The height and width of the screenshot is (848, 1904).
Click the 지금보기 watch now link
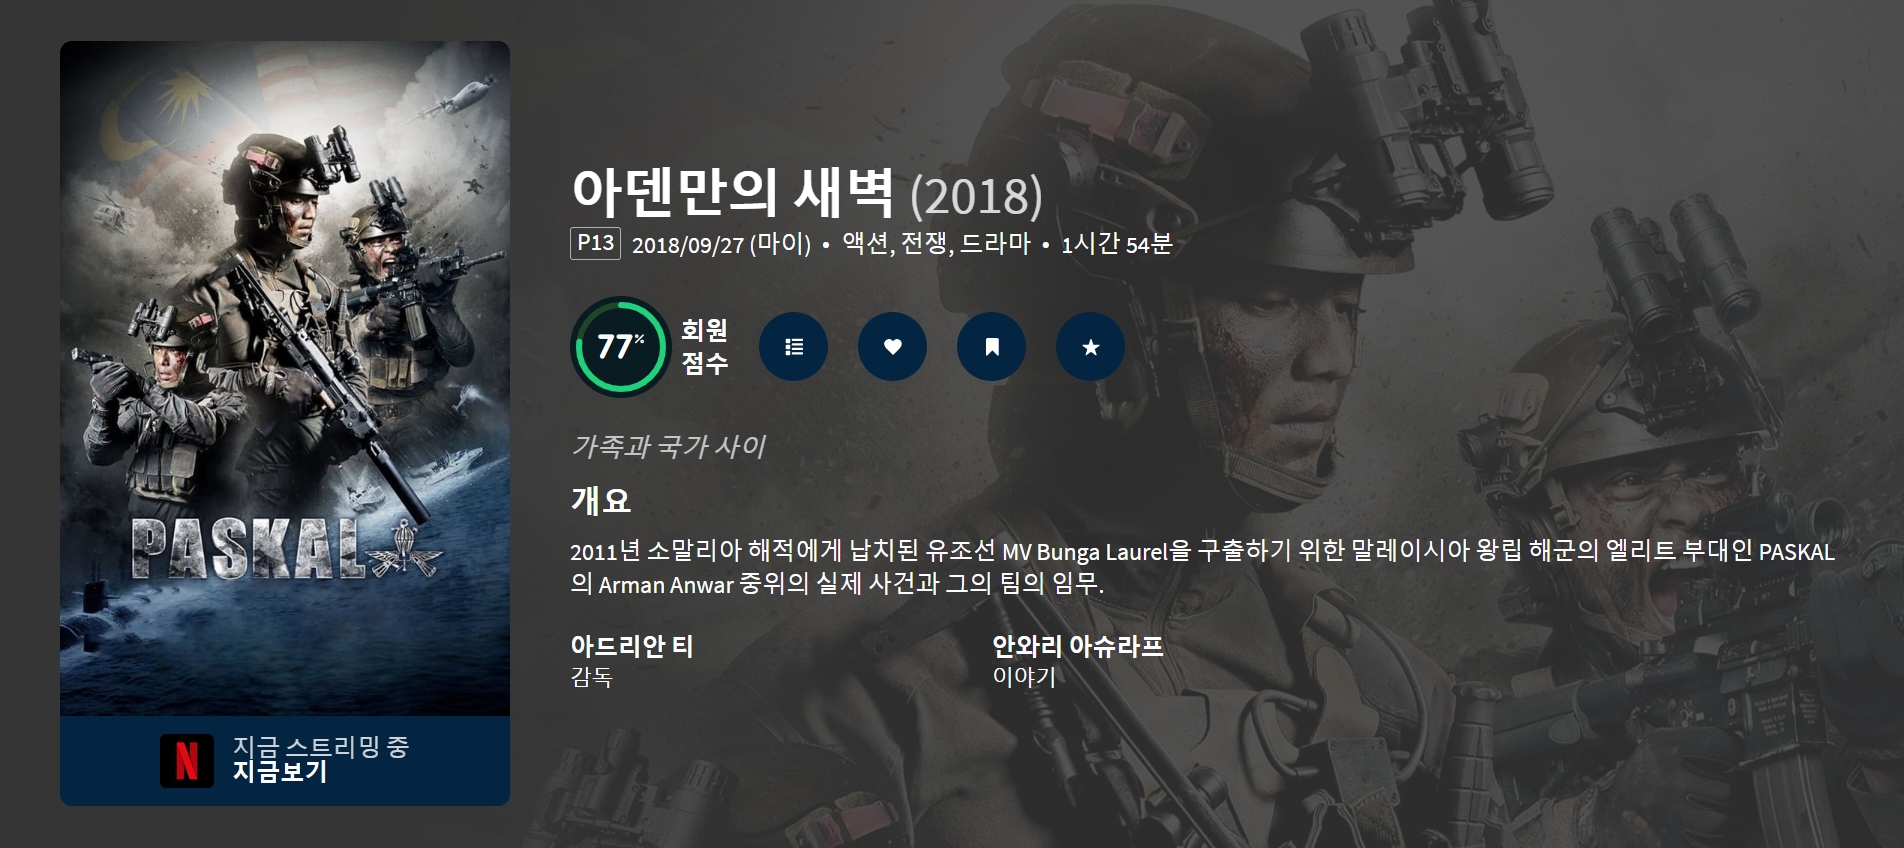point(280,772)
